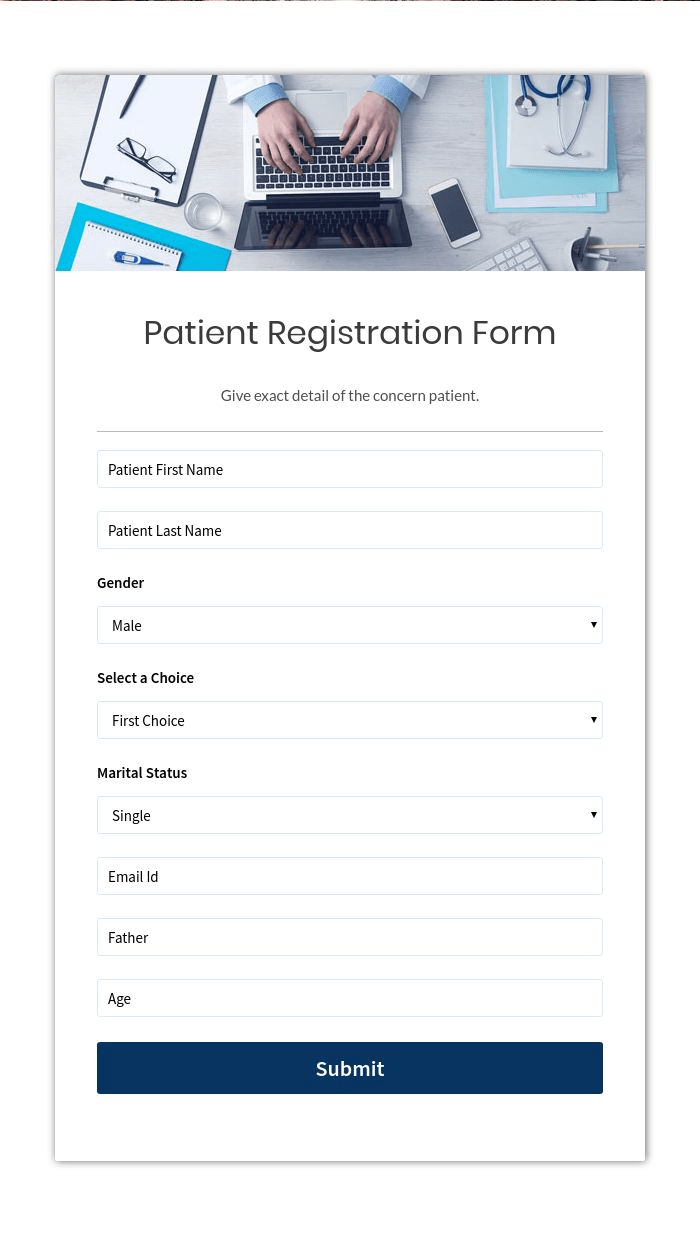Click the Patient First Name input field
Viewport: 700px width, 1236px height.
(x=350, y=468)
